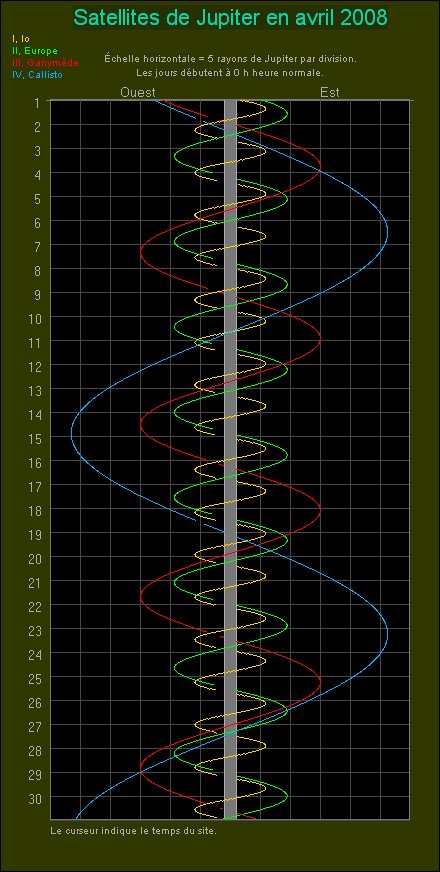Viewport: 440px width, 872px height.
Task: Select the 'II, Europe' legend entry
Action: point(34,51)
